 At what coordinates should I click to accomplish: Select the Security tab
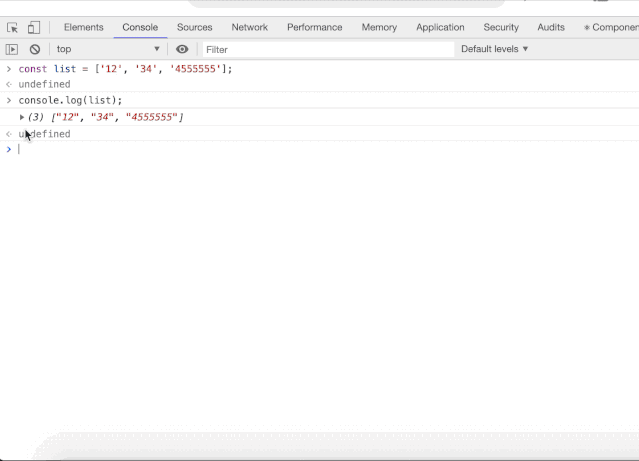tap(501, 27)
